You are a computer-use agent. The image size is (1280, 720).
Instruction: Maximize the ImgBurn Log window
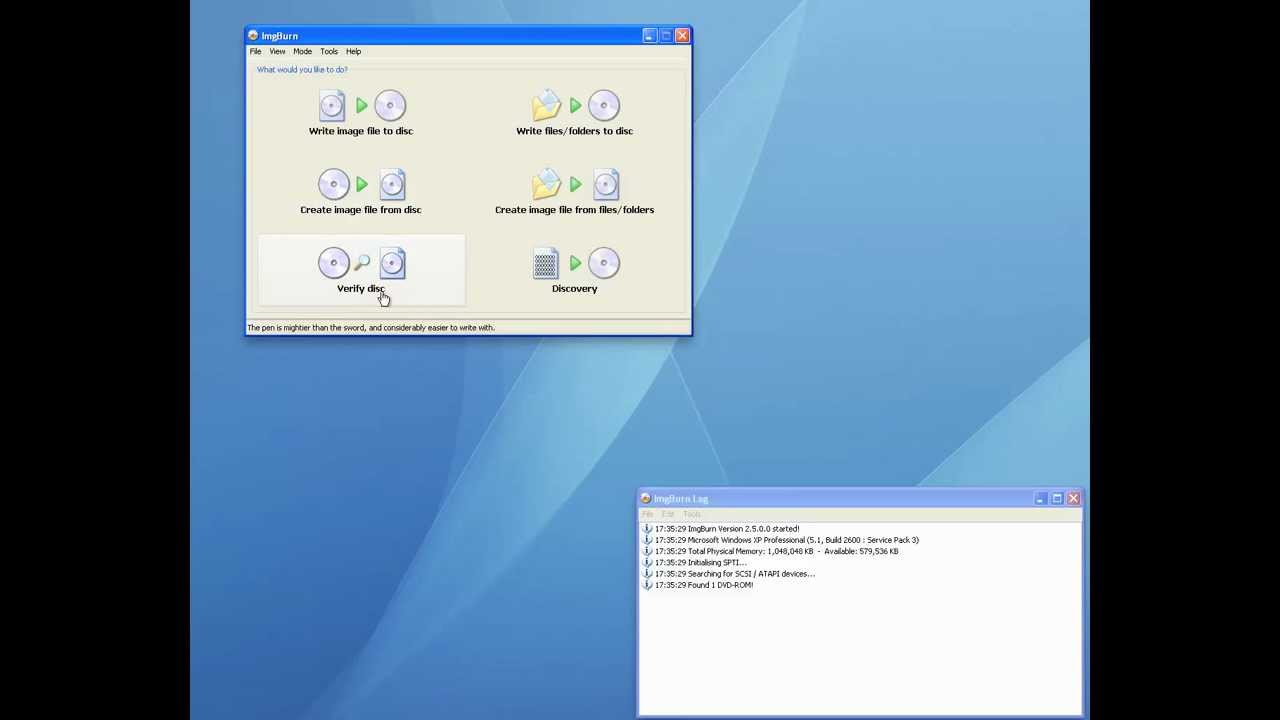point(1057,498)
